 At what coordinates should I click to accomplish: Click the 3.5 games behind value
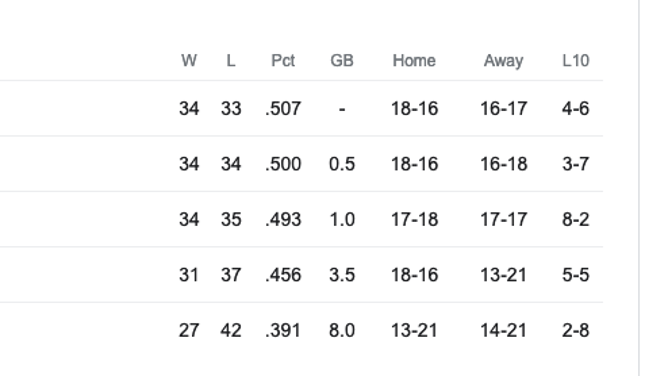[x=342, y=275]
